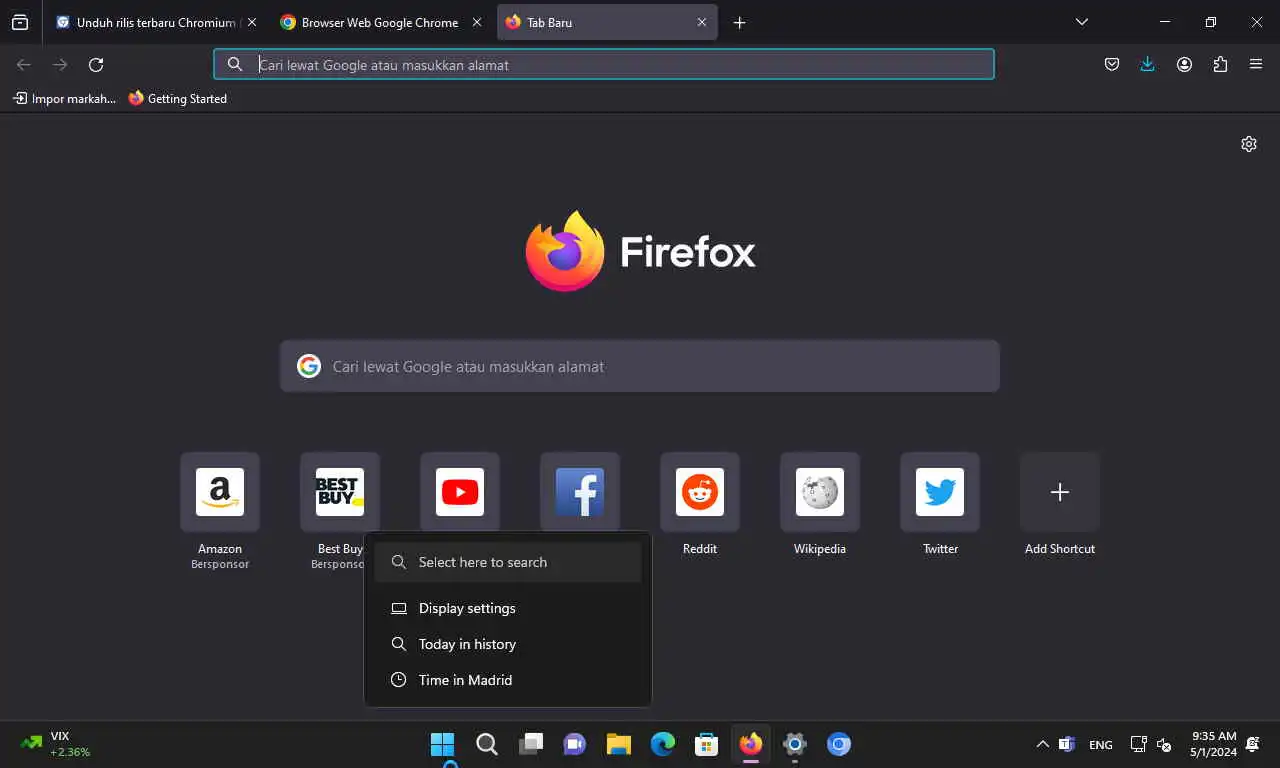
Task: Open Settings gear in taskbar
Action: coord(794,744)
